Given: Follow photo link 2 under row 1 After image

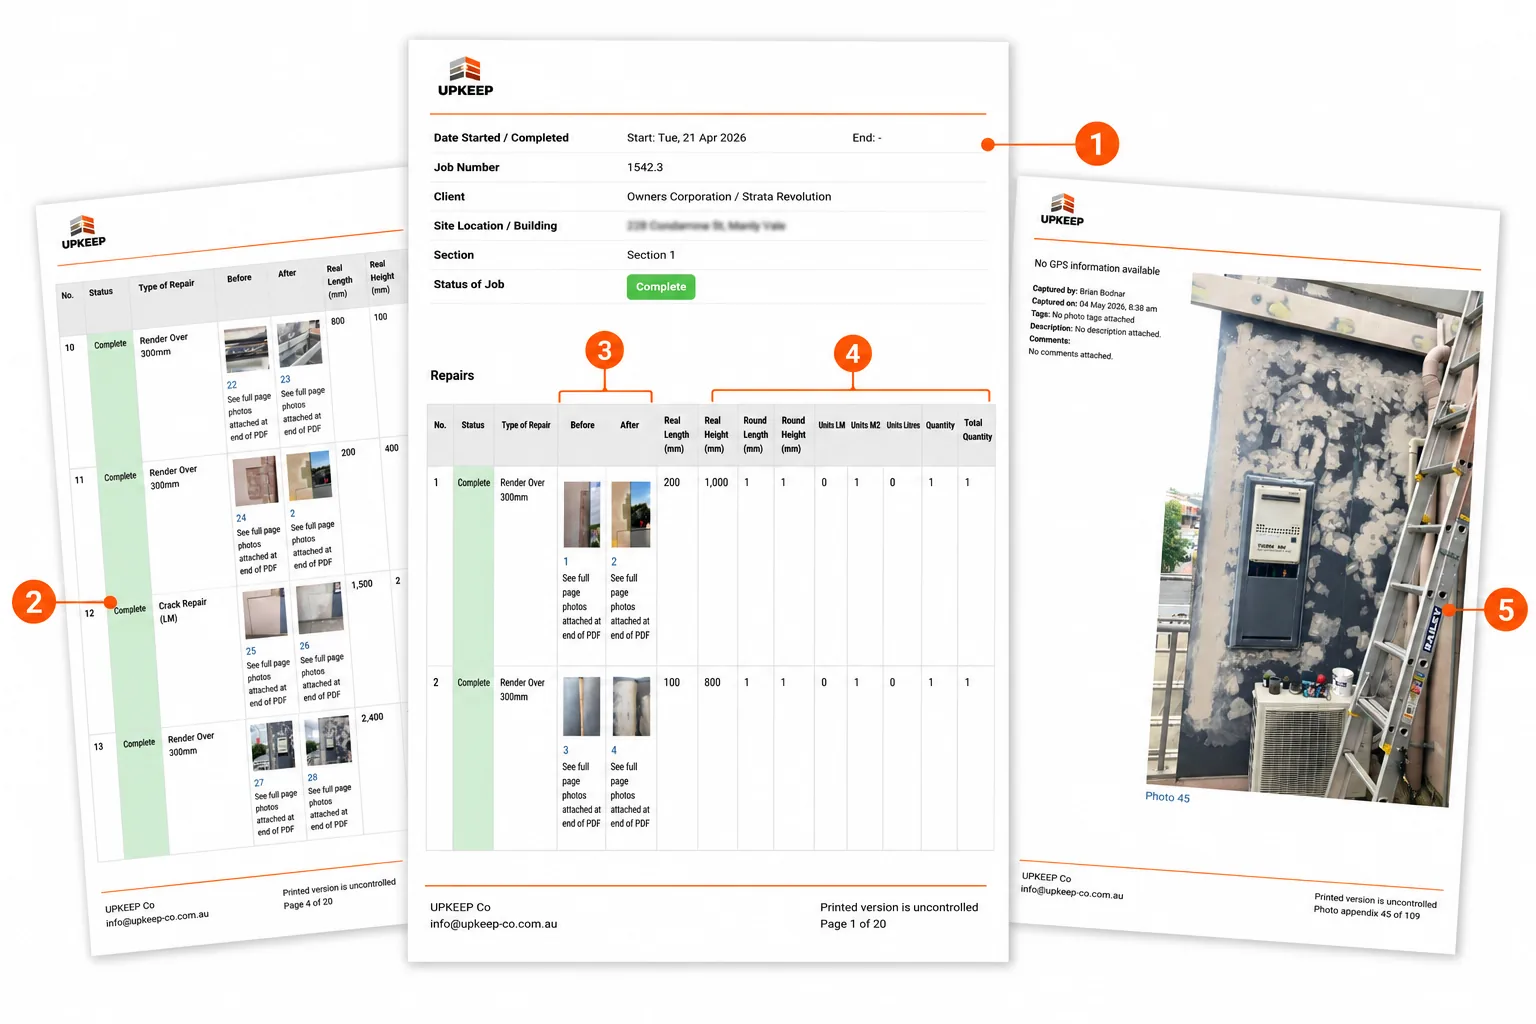Looking at the screenshot, I should [614, 562].
